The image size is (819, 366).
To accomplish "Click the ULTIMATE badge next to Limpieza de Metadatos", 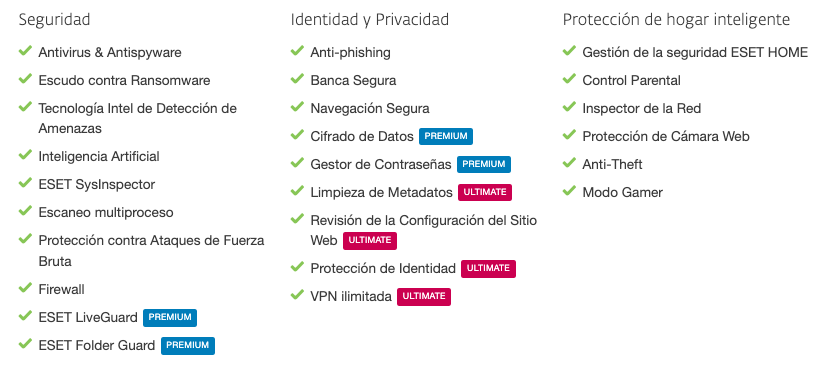I will (485, 192).
